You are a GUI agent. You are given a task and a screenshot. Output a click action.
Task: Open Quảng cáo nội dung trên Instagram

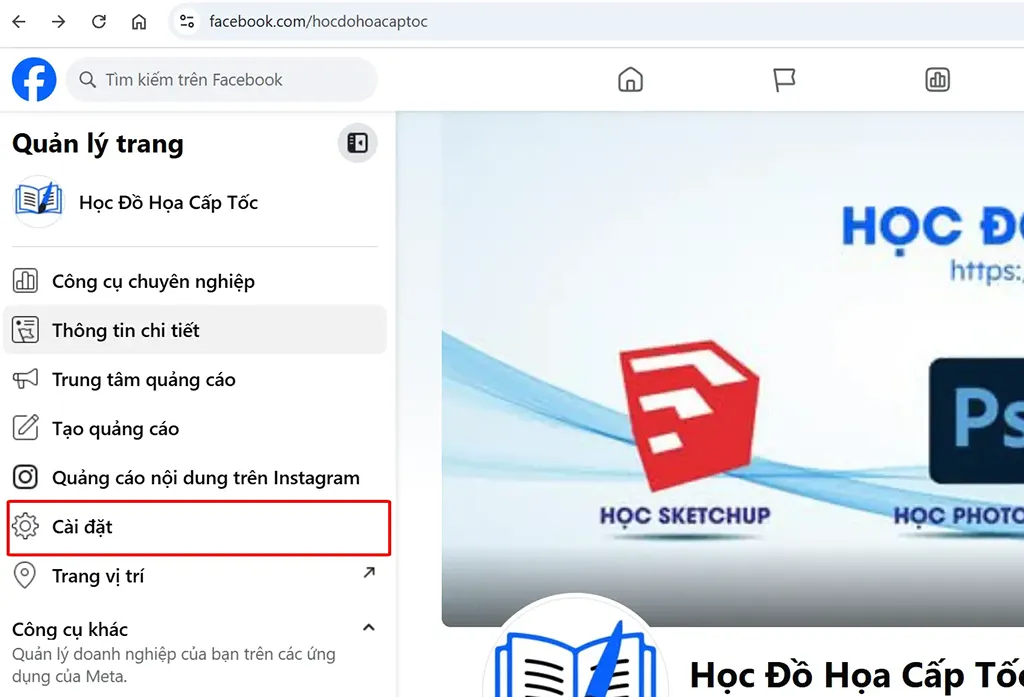pyautogui.click(x=205, y=478)
